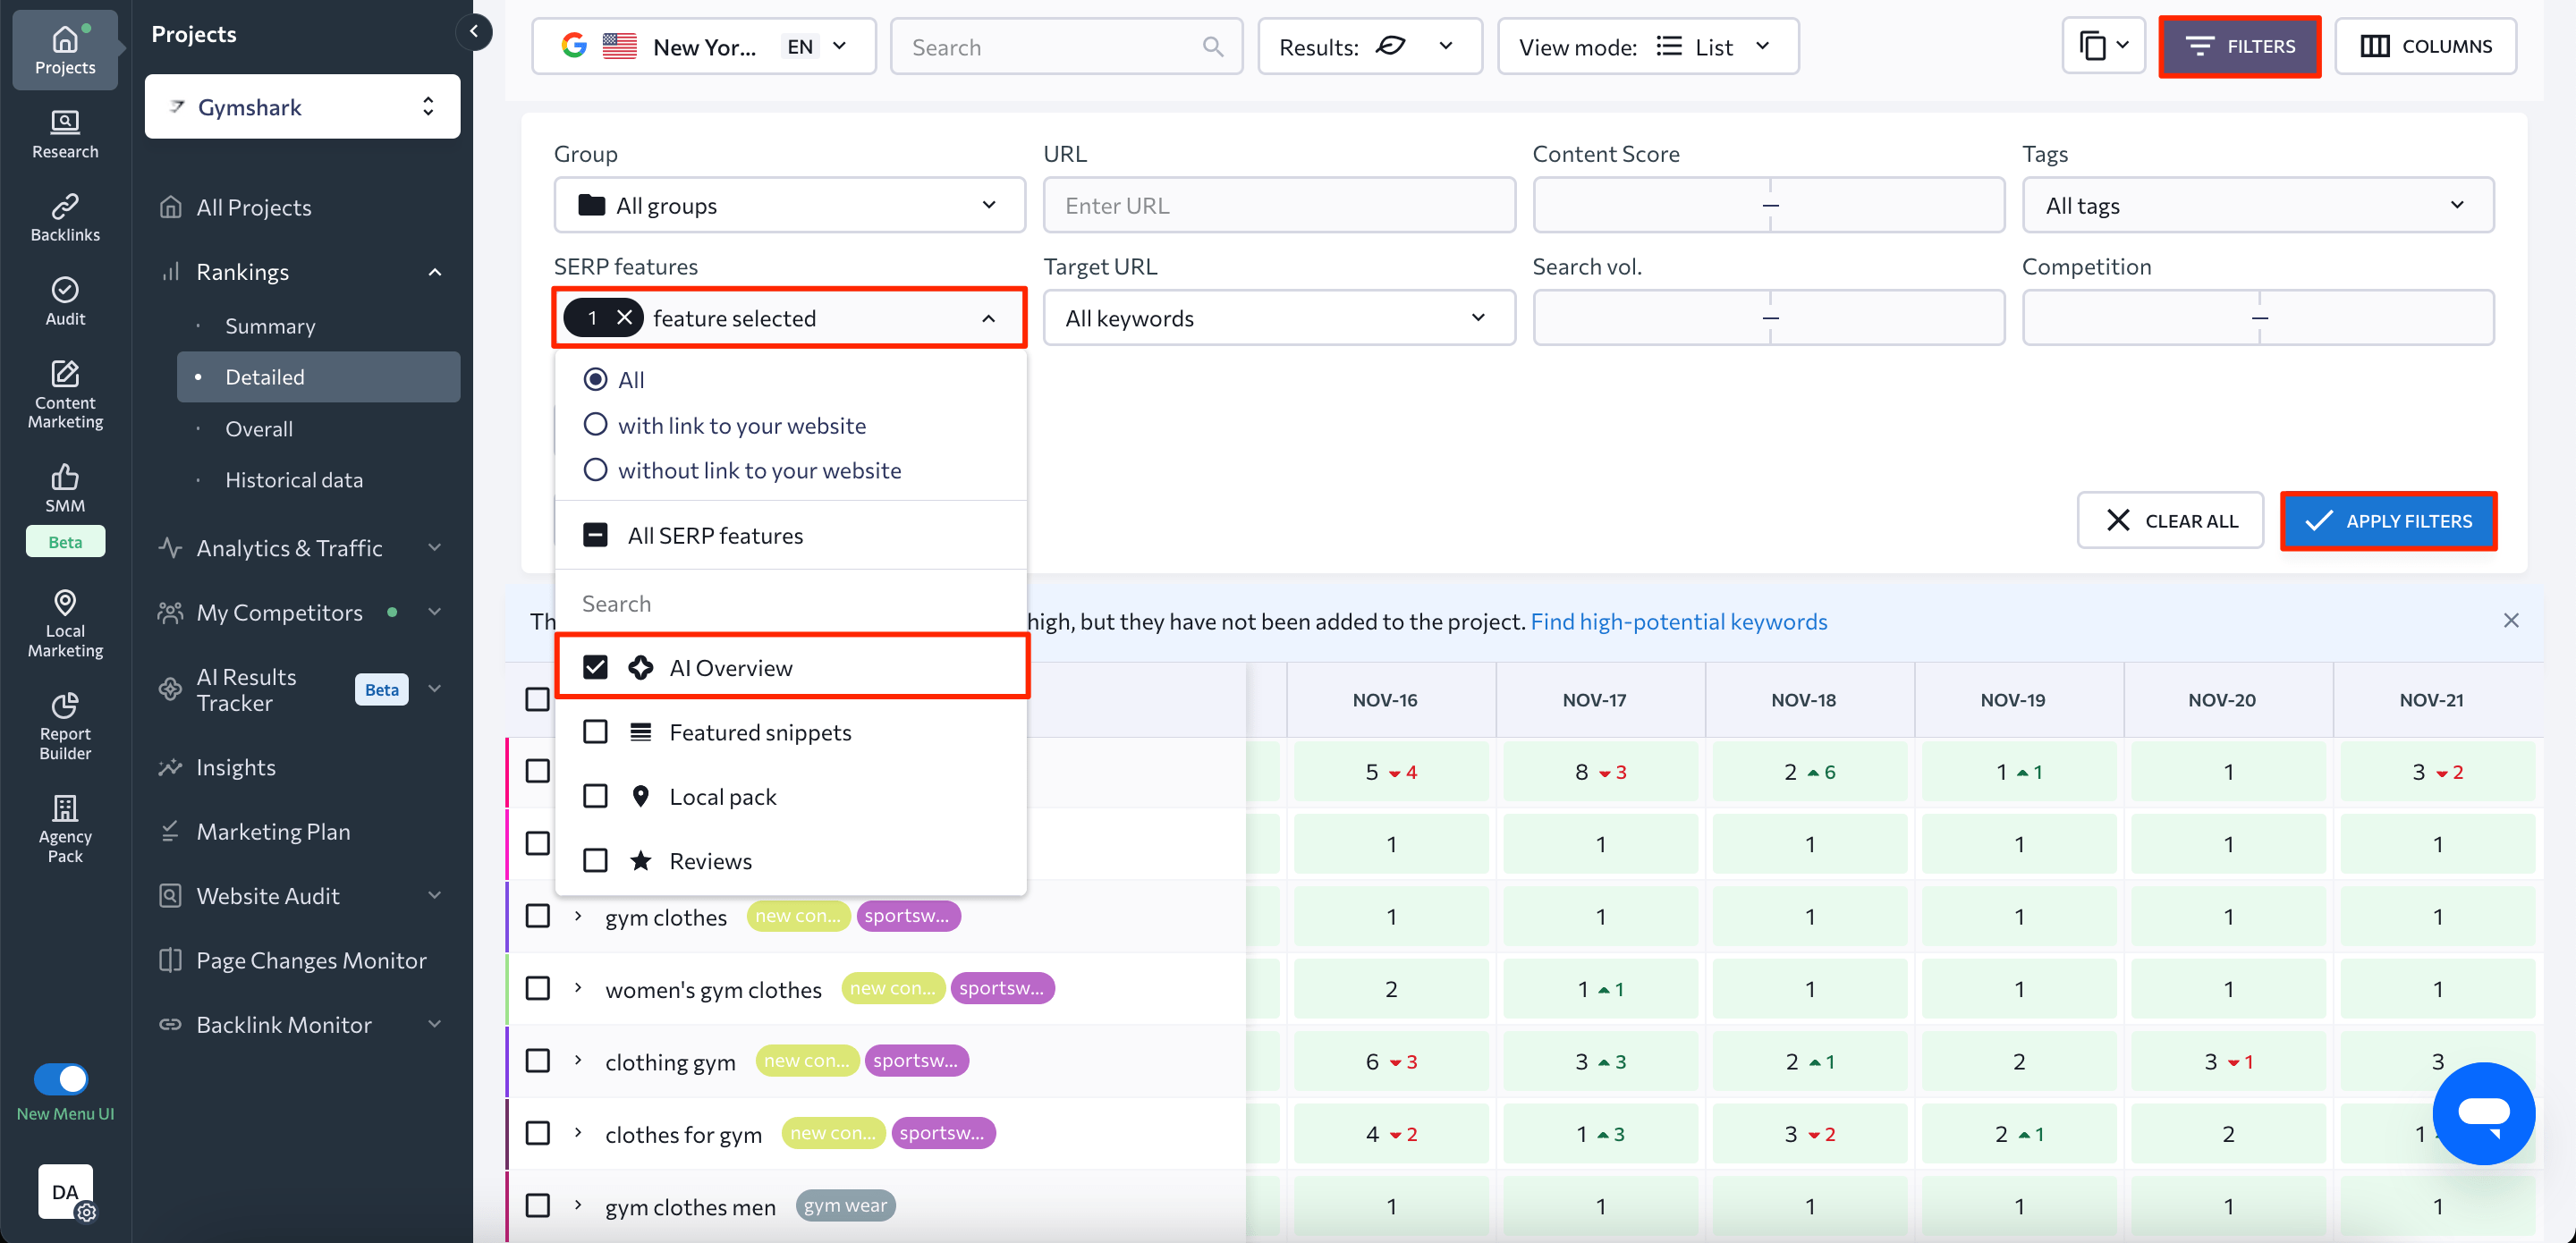Uncheck the AI Overview checkbox
This screenshot has width=2576, height=1243.
[x=596, y=667]
